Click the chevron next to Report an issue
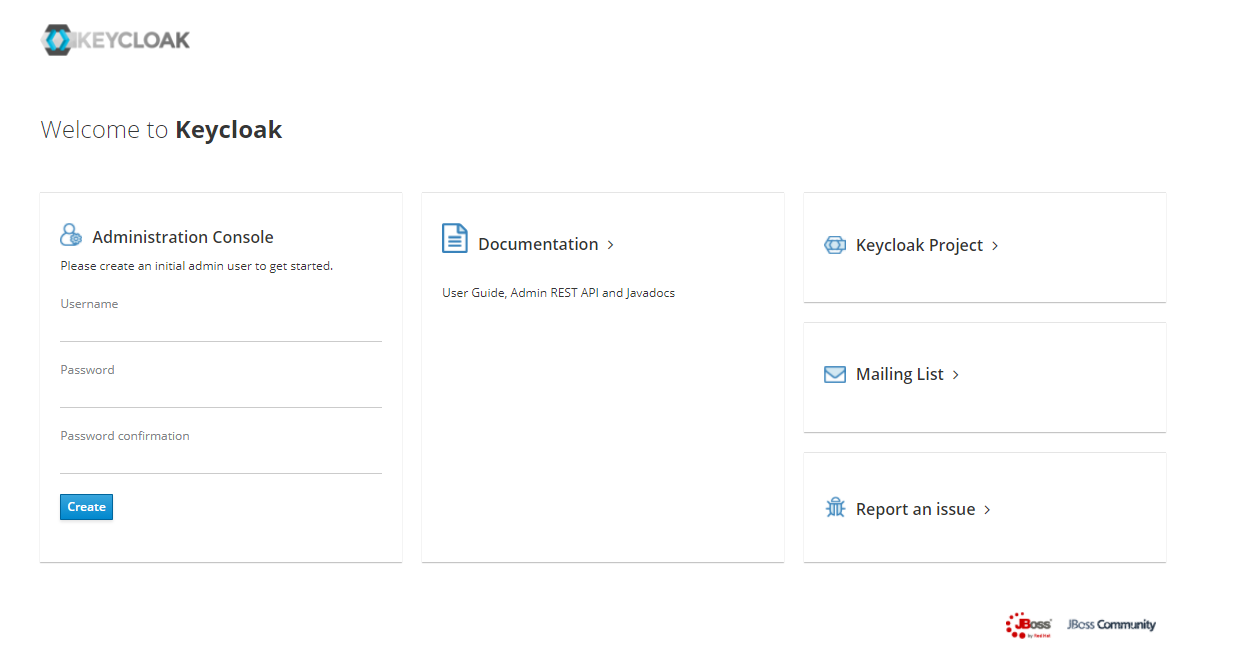Viewport: 1240px width, 663px height. click(x=987, y=510)
